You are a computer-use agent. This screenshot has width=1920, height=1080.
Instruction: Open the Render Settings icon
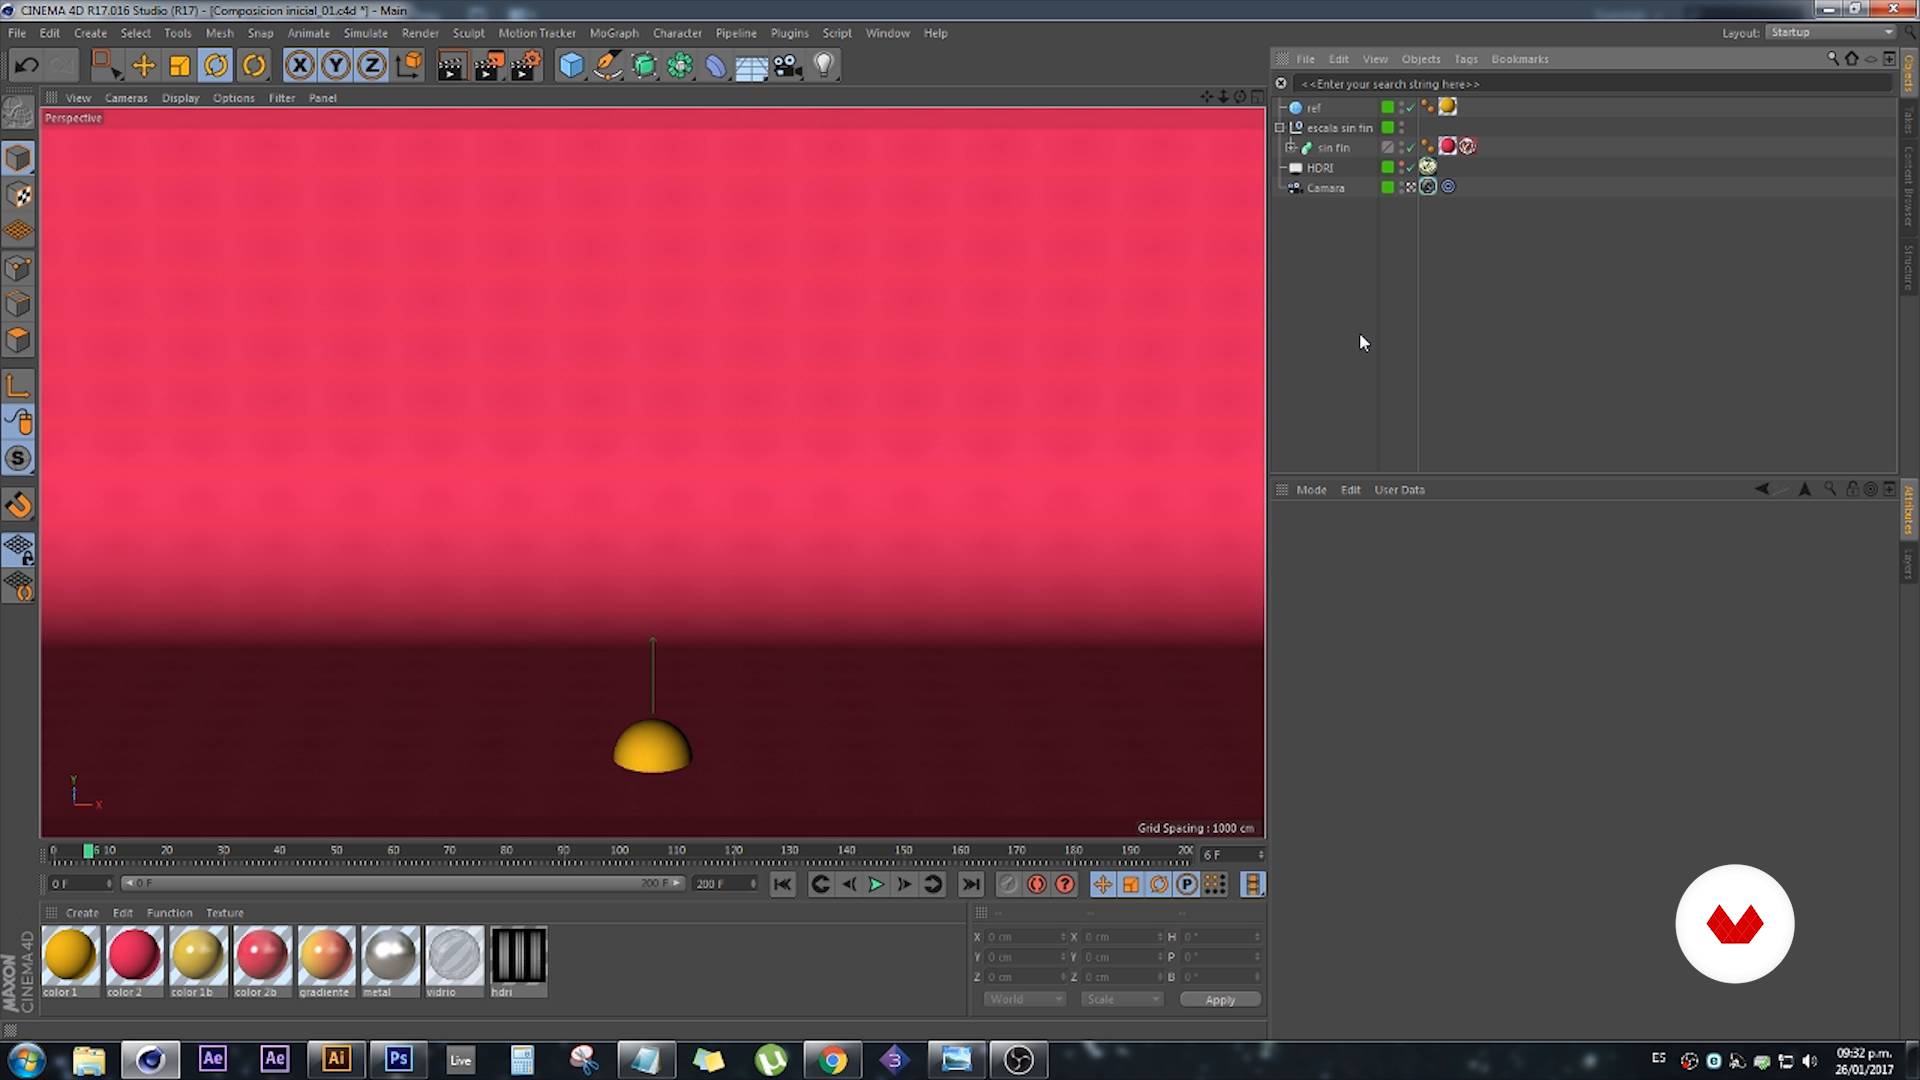(x=524, y=65)
